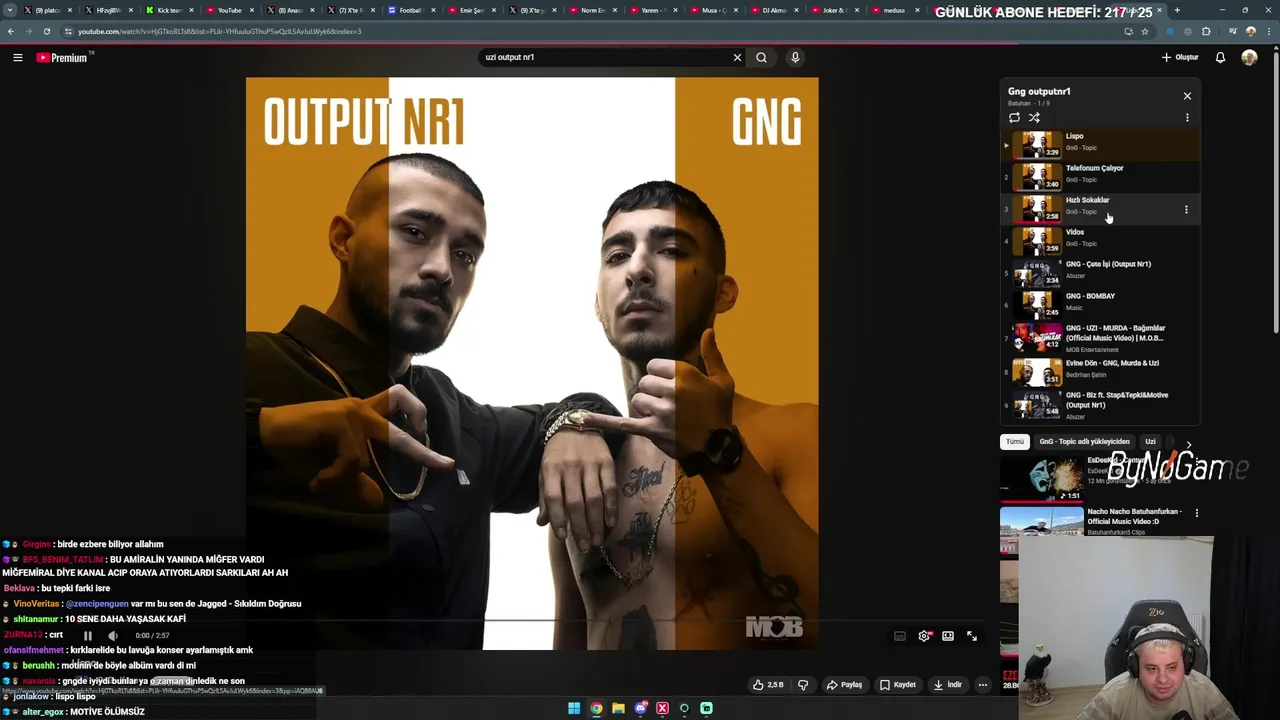Image resolution: width=1280 pixels, height=720 pixels.
Task: Play Evine Dön - GNG, Murda & Uzi
Action: tap(1100, 372)
